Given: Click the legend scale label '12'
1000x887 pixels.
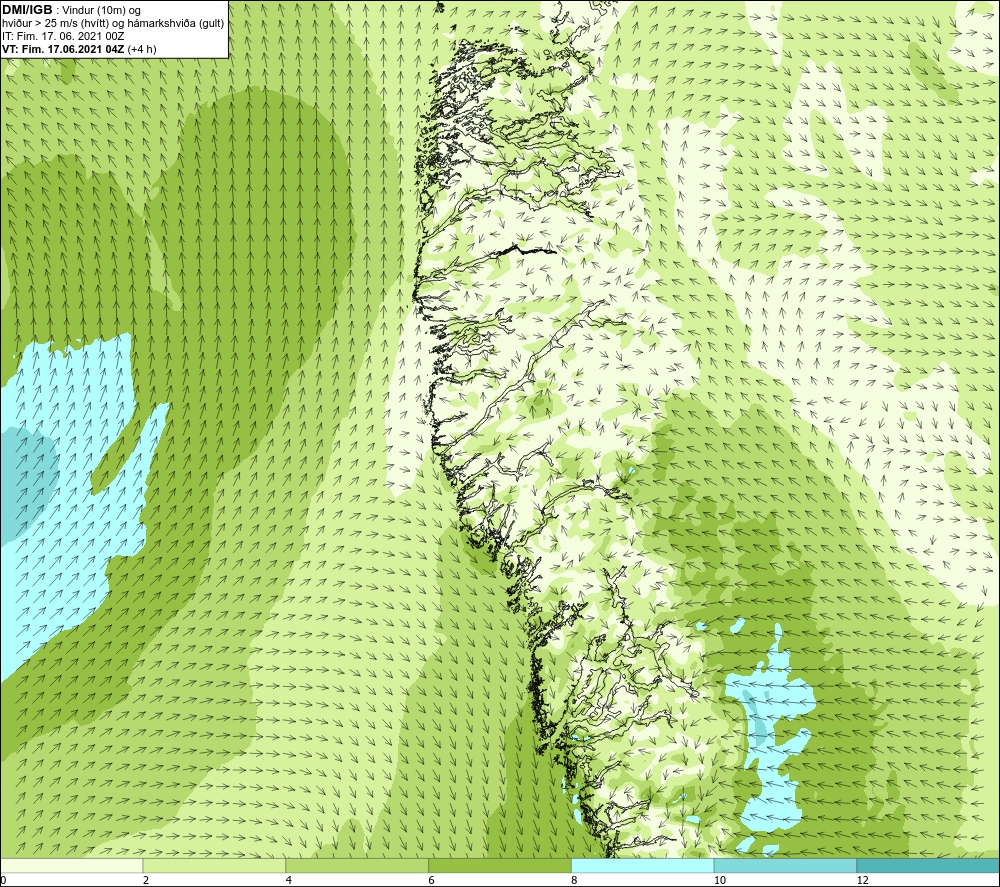Looking at the screenshot, I should pyautogui.click(x=863, y=881).
